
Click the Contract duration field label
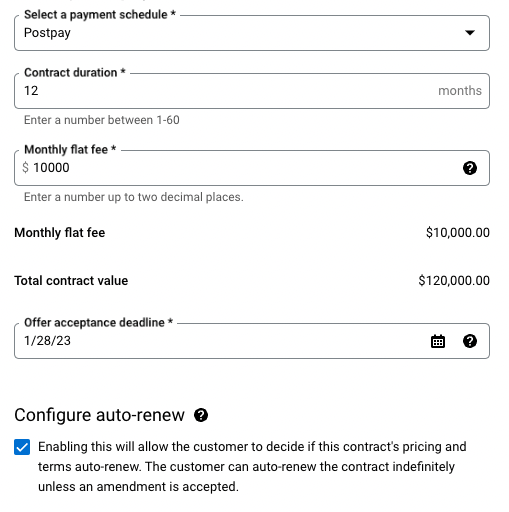point(75,73)
